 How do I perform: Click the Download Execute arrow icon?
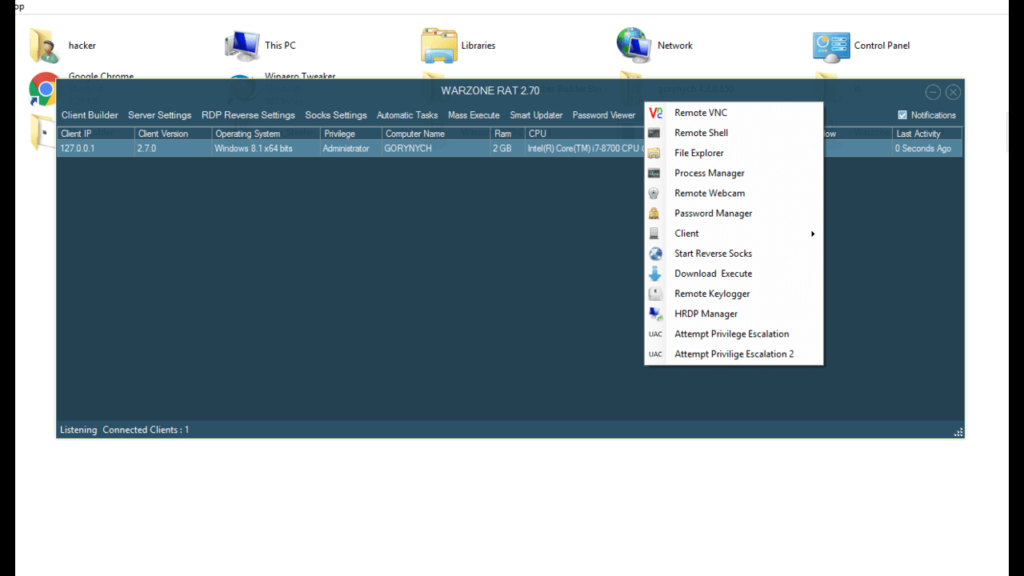coord(655,274)
